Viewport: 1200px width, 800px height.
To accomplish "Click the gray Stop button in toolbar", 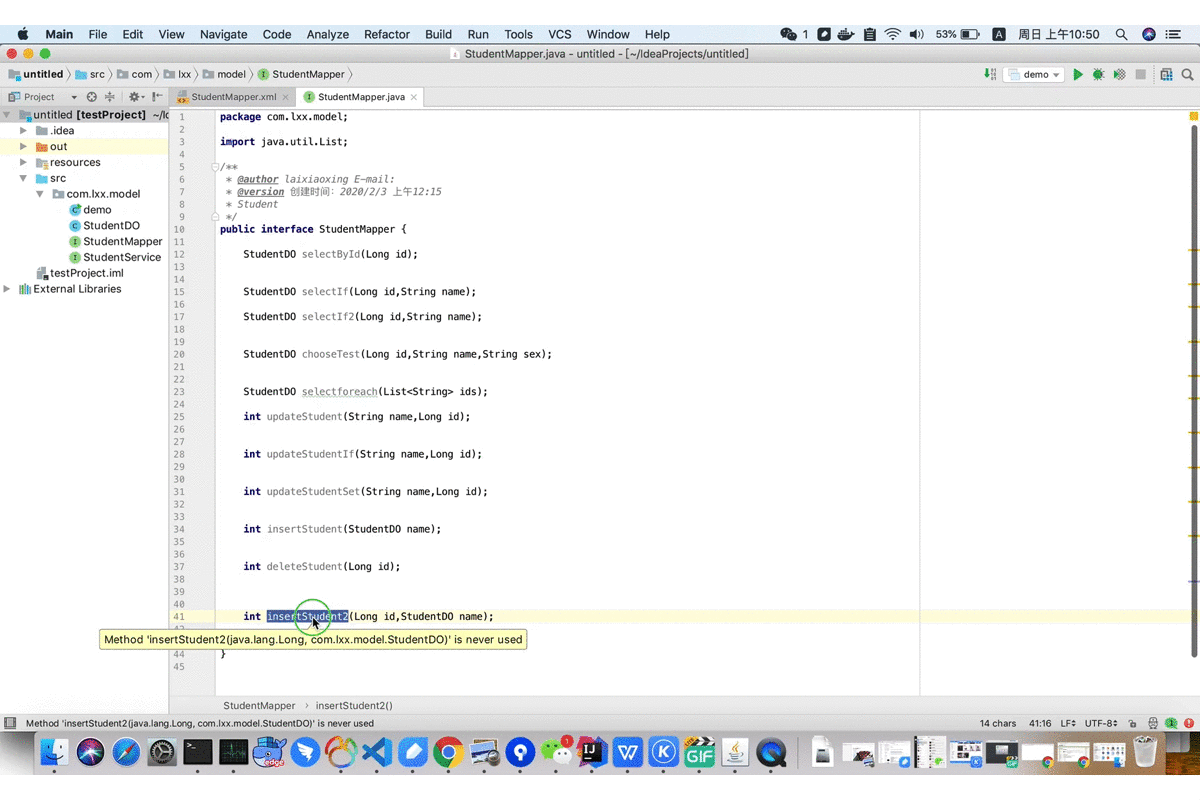I will [1140, 74].
